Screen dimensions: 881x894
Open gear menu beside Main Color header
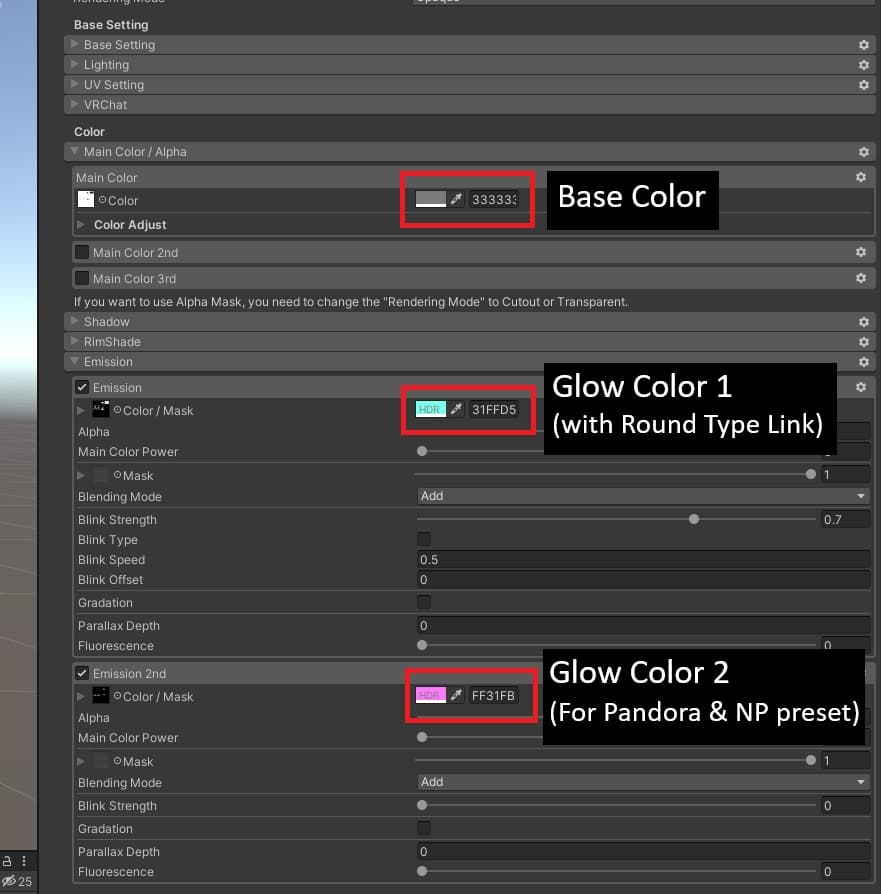click(861, 177)
